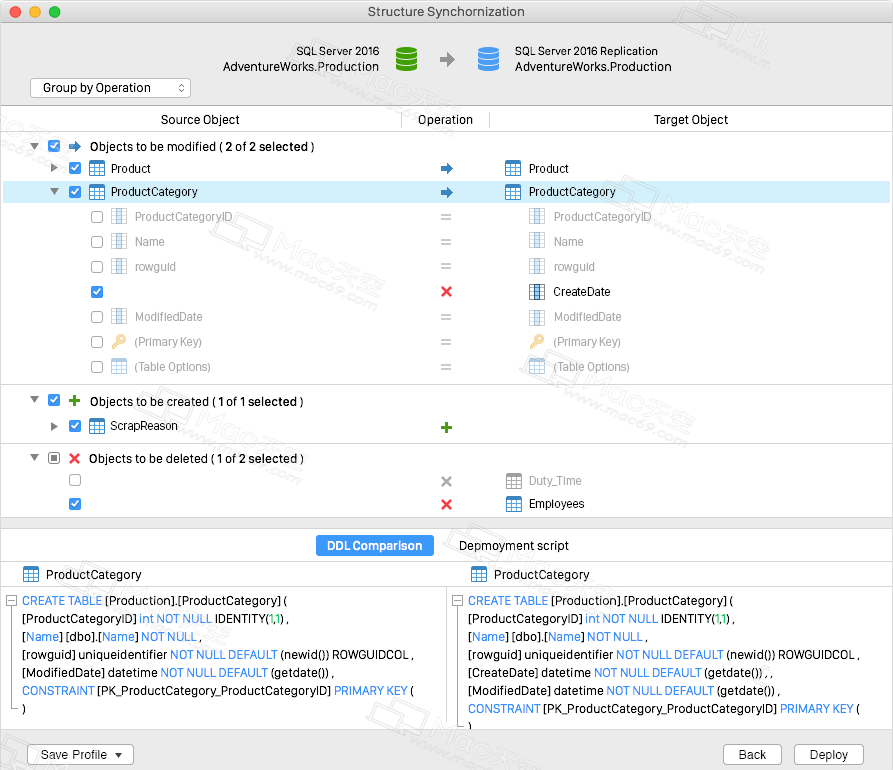Select the DDL Comparison tab

(x=375, y=546)
